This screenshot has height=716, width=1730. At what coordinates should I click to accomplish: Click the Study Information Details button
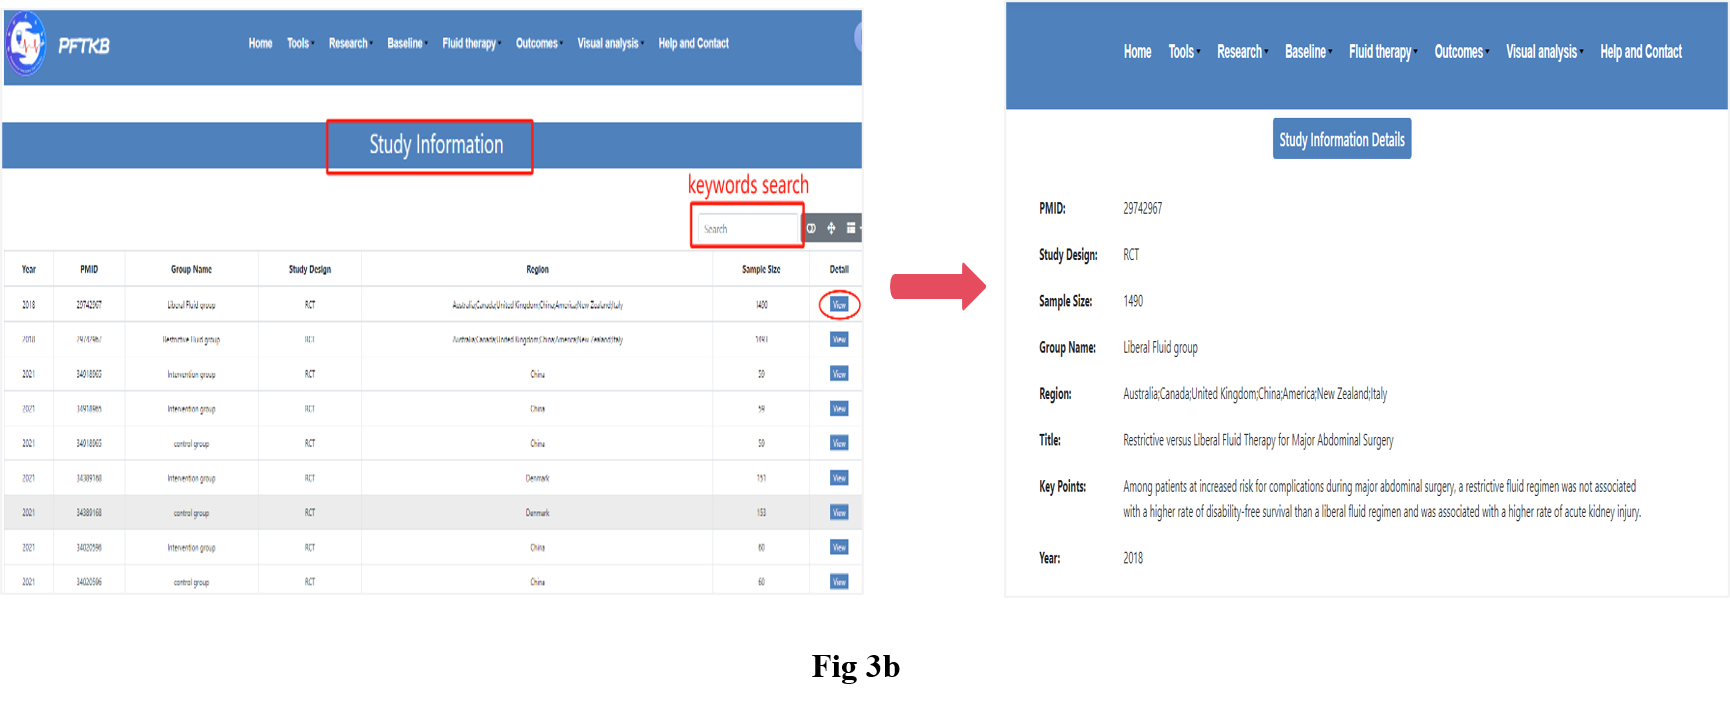1342,140
